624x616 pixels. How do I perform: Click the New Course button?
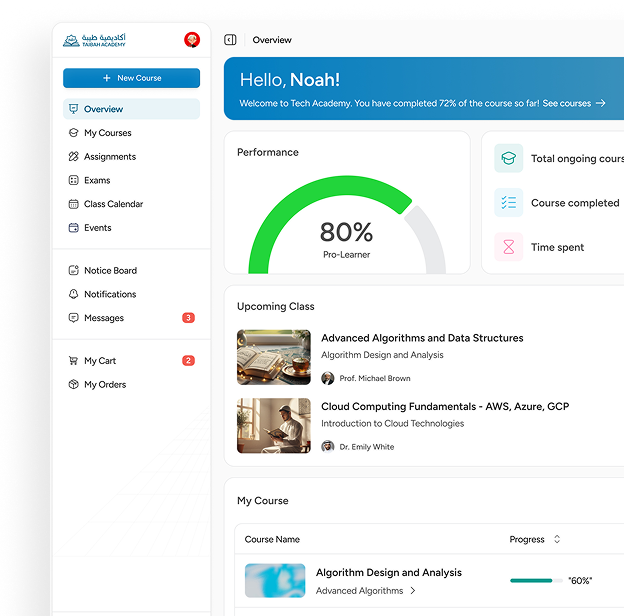coord(131,78)
